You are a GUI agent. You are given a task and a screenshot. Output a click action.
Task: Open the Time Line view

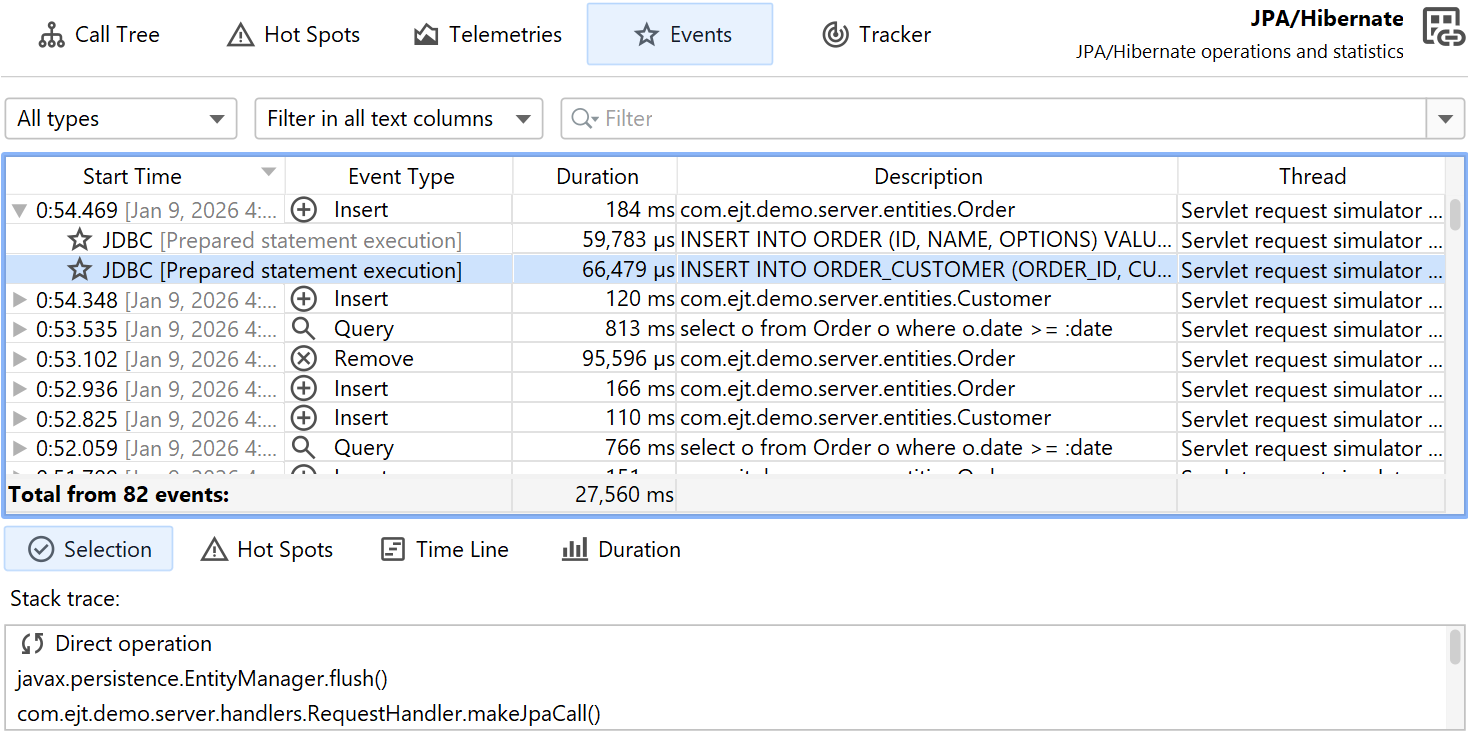445,549
